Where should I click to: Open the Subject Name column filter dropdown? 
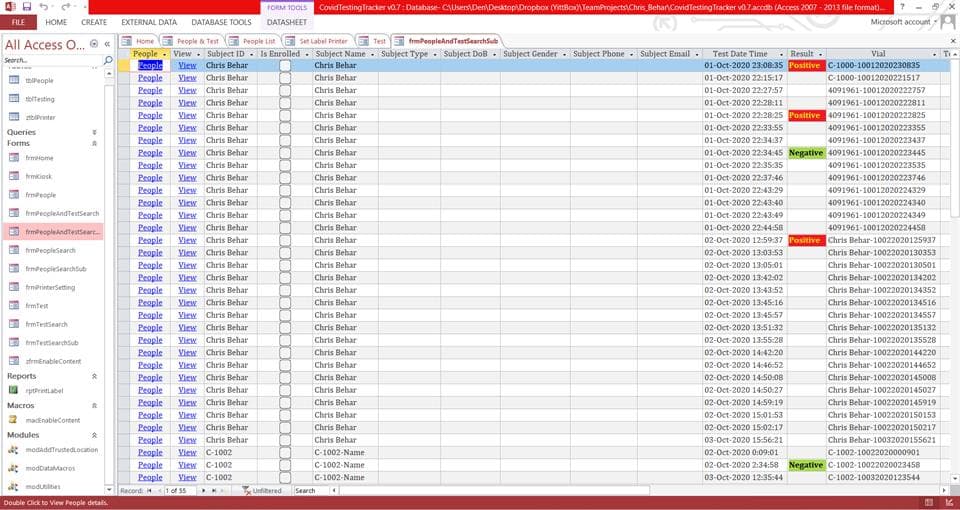(372, 54)
